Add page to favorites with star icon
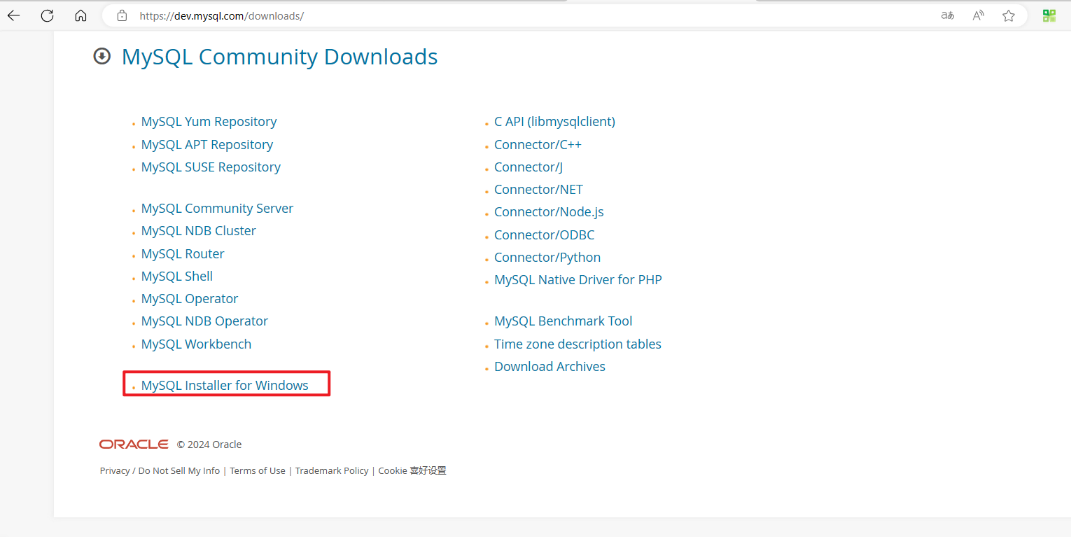 pos(1009,16)
